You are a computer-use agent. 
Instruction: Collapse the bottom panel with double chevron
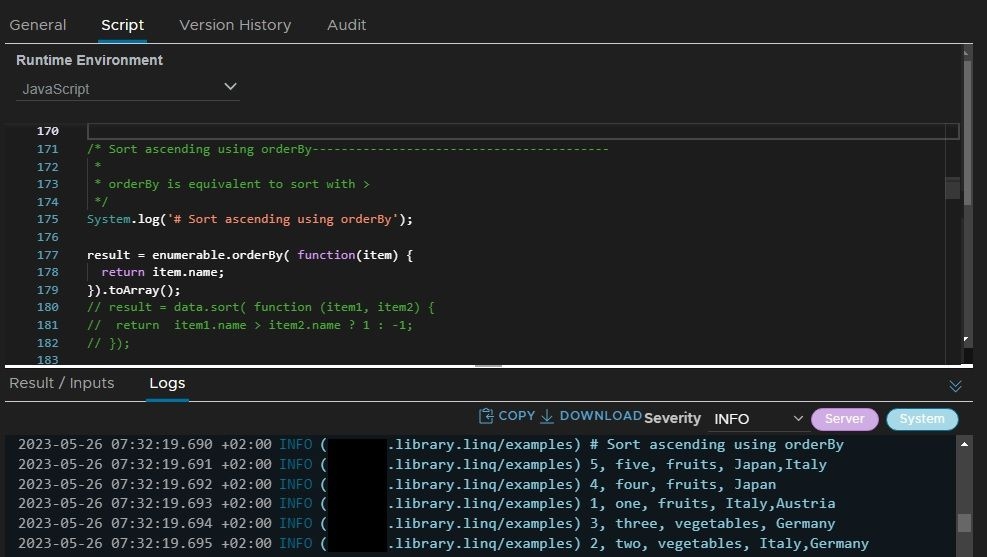[x=955, y=386]
